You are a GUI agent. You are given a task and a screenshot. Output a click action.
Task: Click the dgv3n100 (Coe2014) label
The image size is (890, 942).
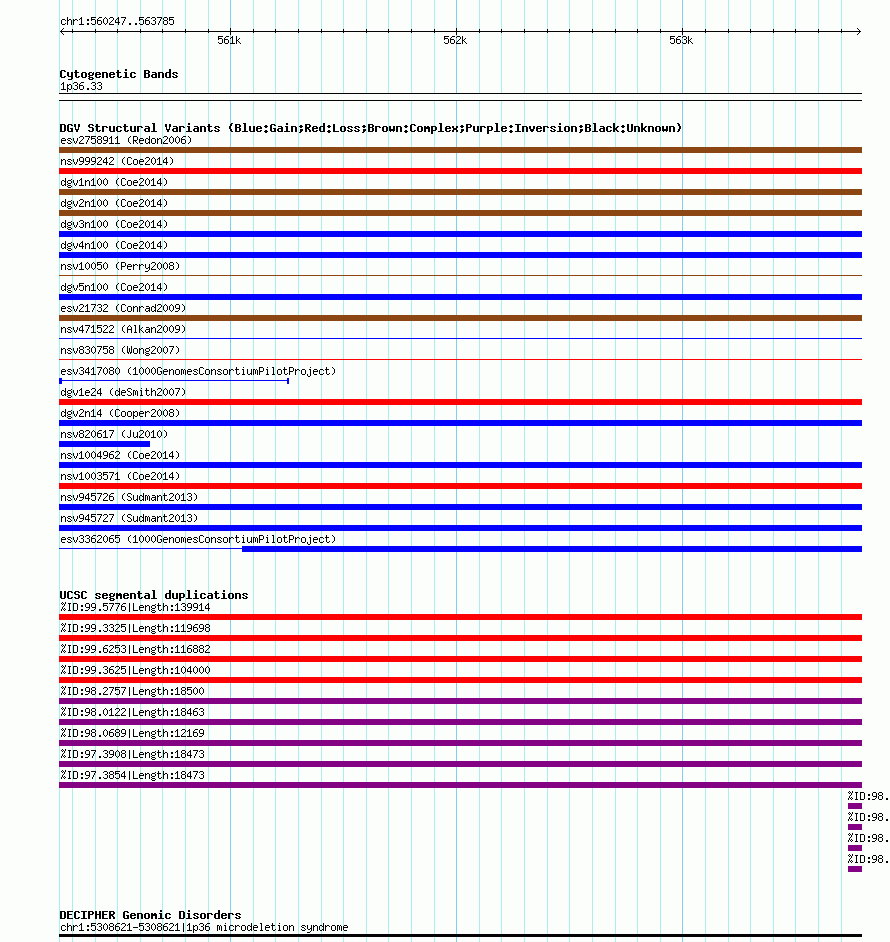click(114, 224)
